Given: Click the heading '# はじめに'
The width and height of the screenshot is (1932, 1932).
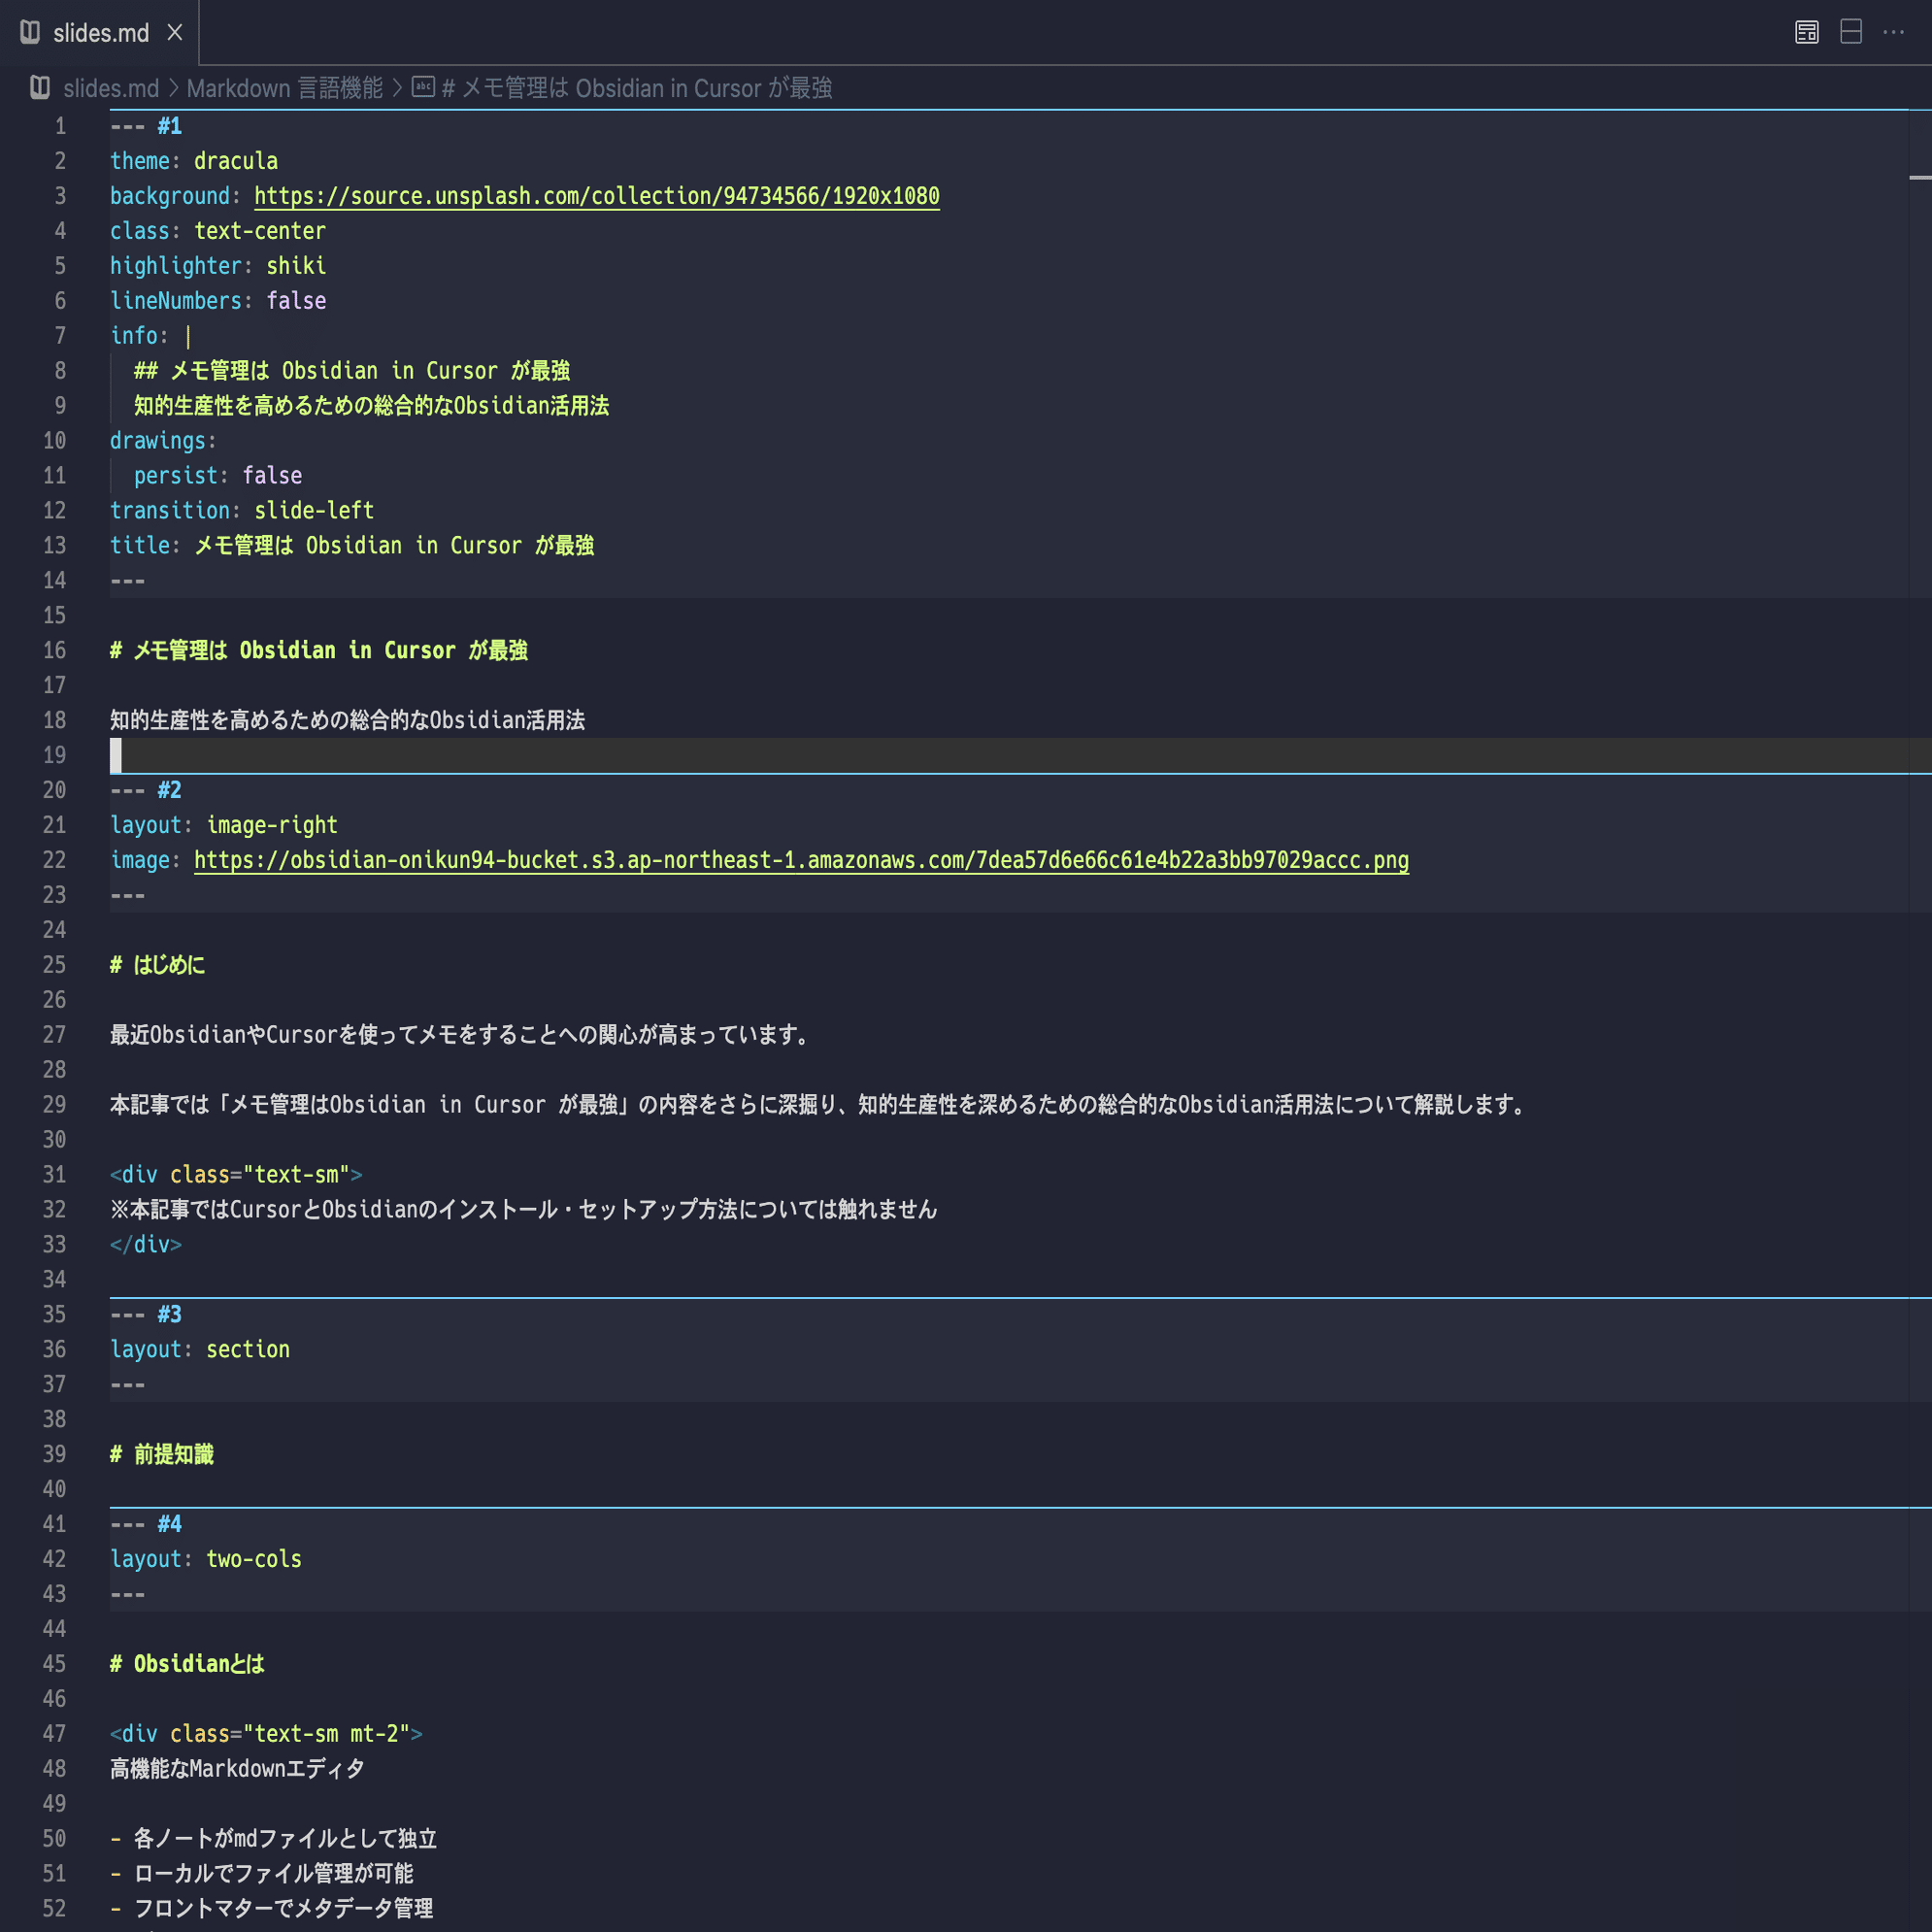Looking at the screenshot, I should pyautogui.click(x=158, y=965).
